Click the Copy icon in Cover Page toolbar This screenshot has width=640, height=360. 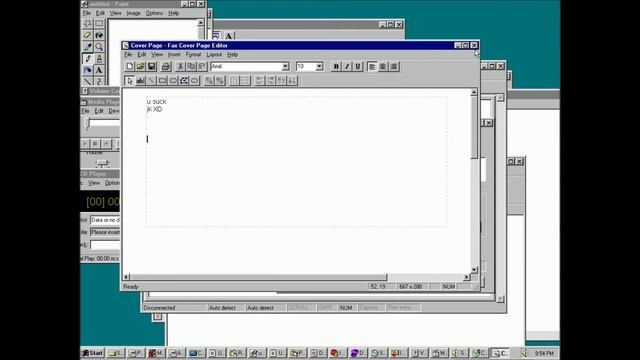(x=191, y=66)
